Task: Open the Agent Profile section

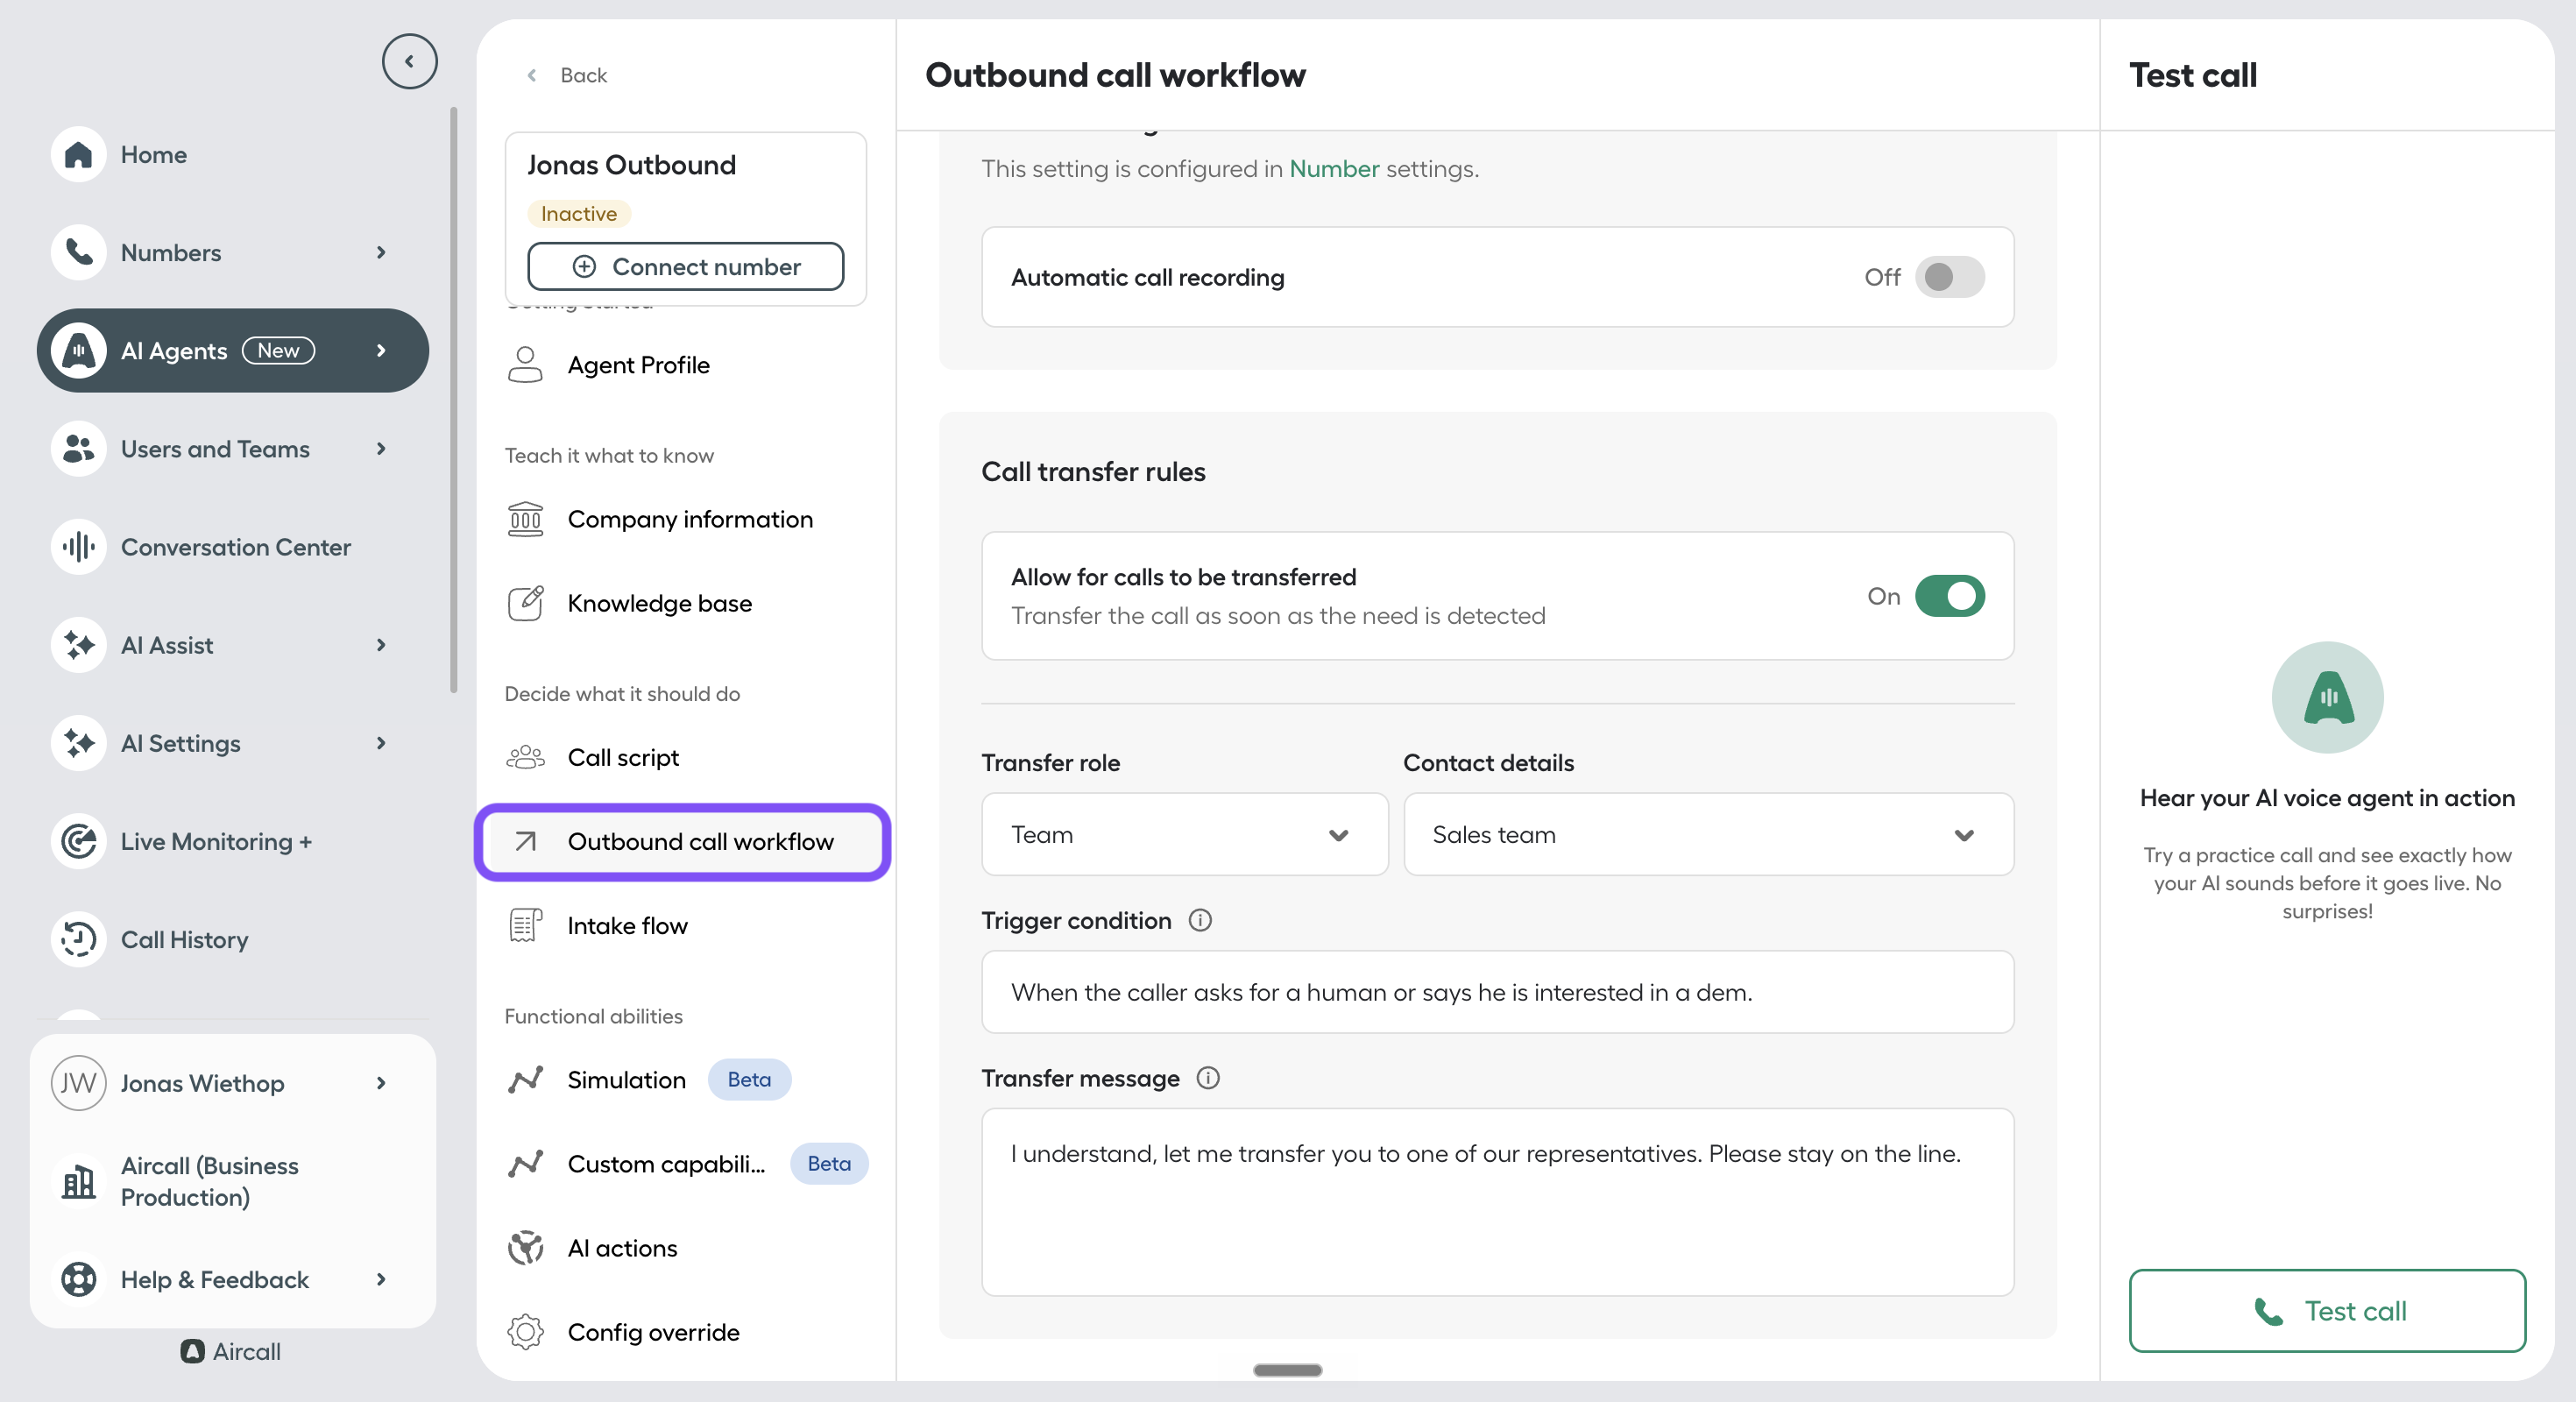Action: click(x=684, y=365)
